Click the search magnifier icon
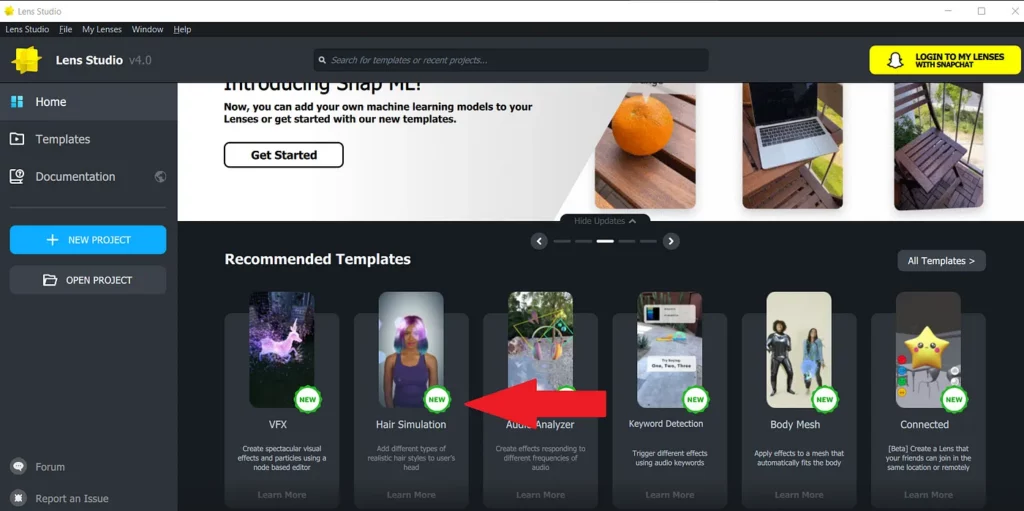 pyautogui.click(x=322, y=60)
